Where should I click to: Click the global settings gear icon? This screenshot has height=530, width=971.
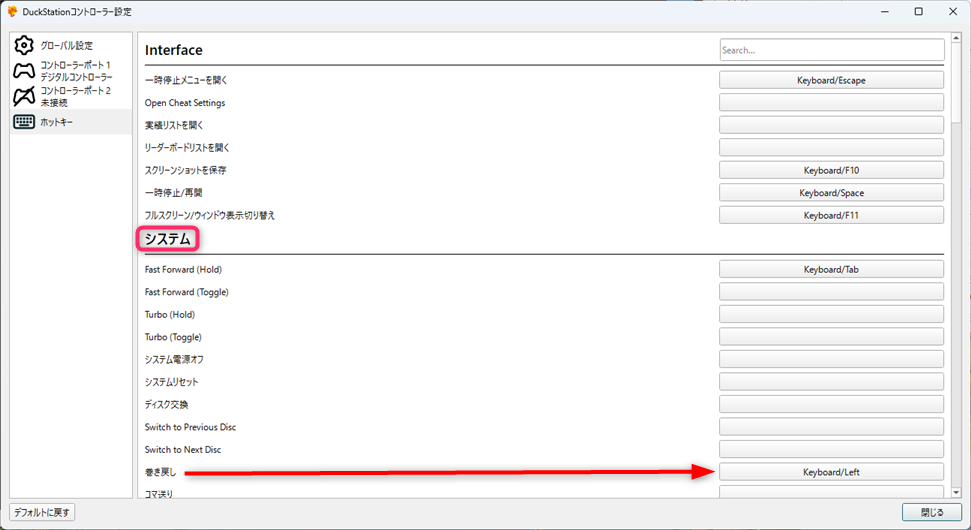coord(23,46)
